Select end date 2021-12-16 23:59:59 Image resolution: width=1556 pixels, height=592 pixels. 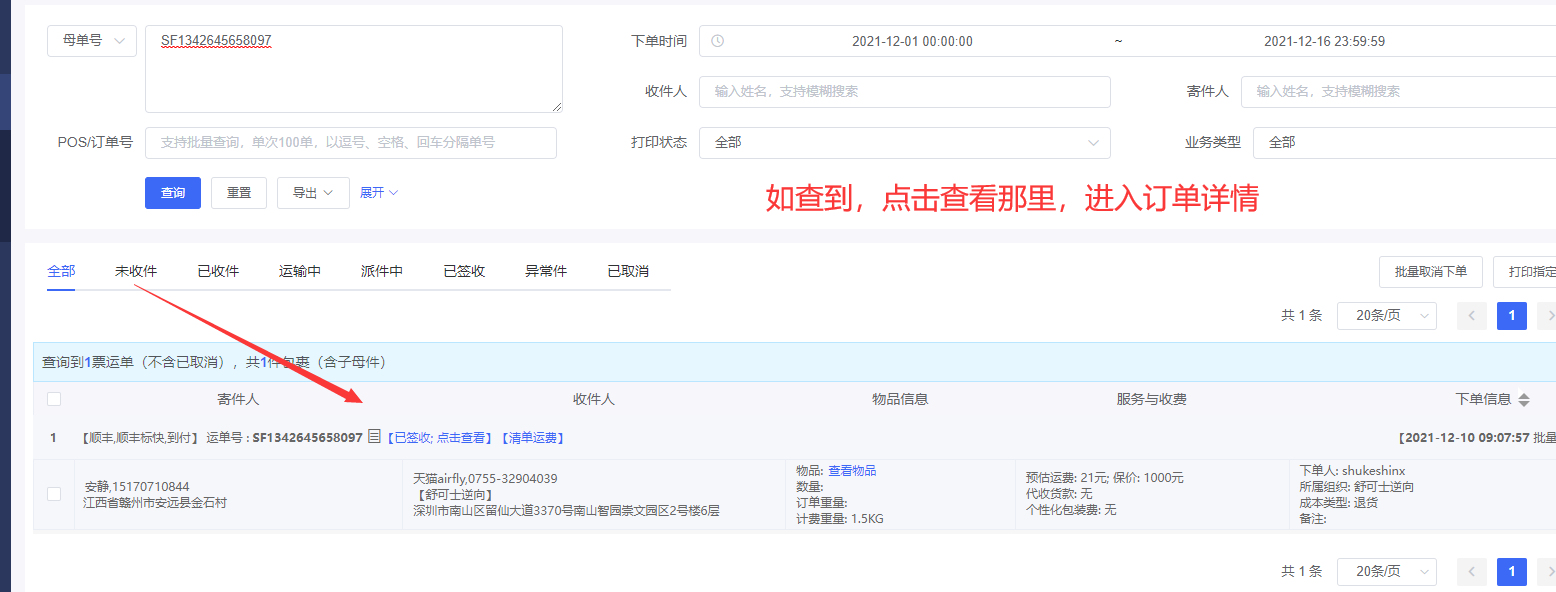1324,41
